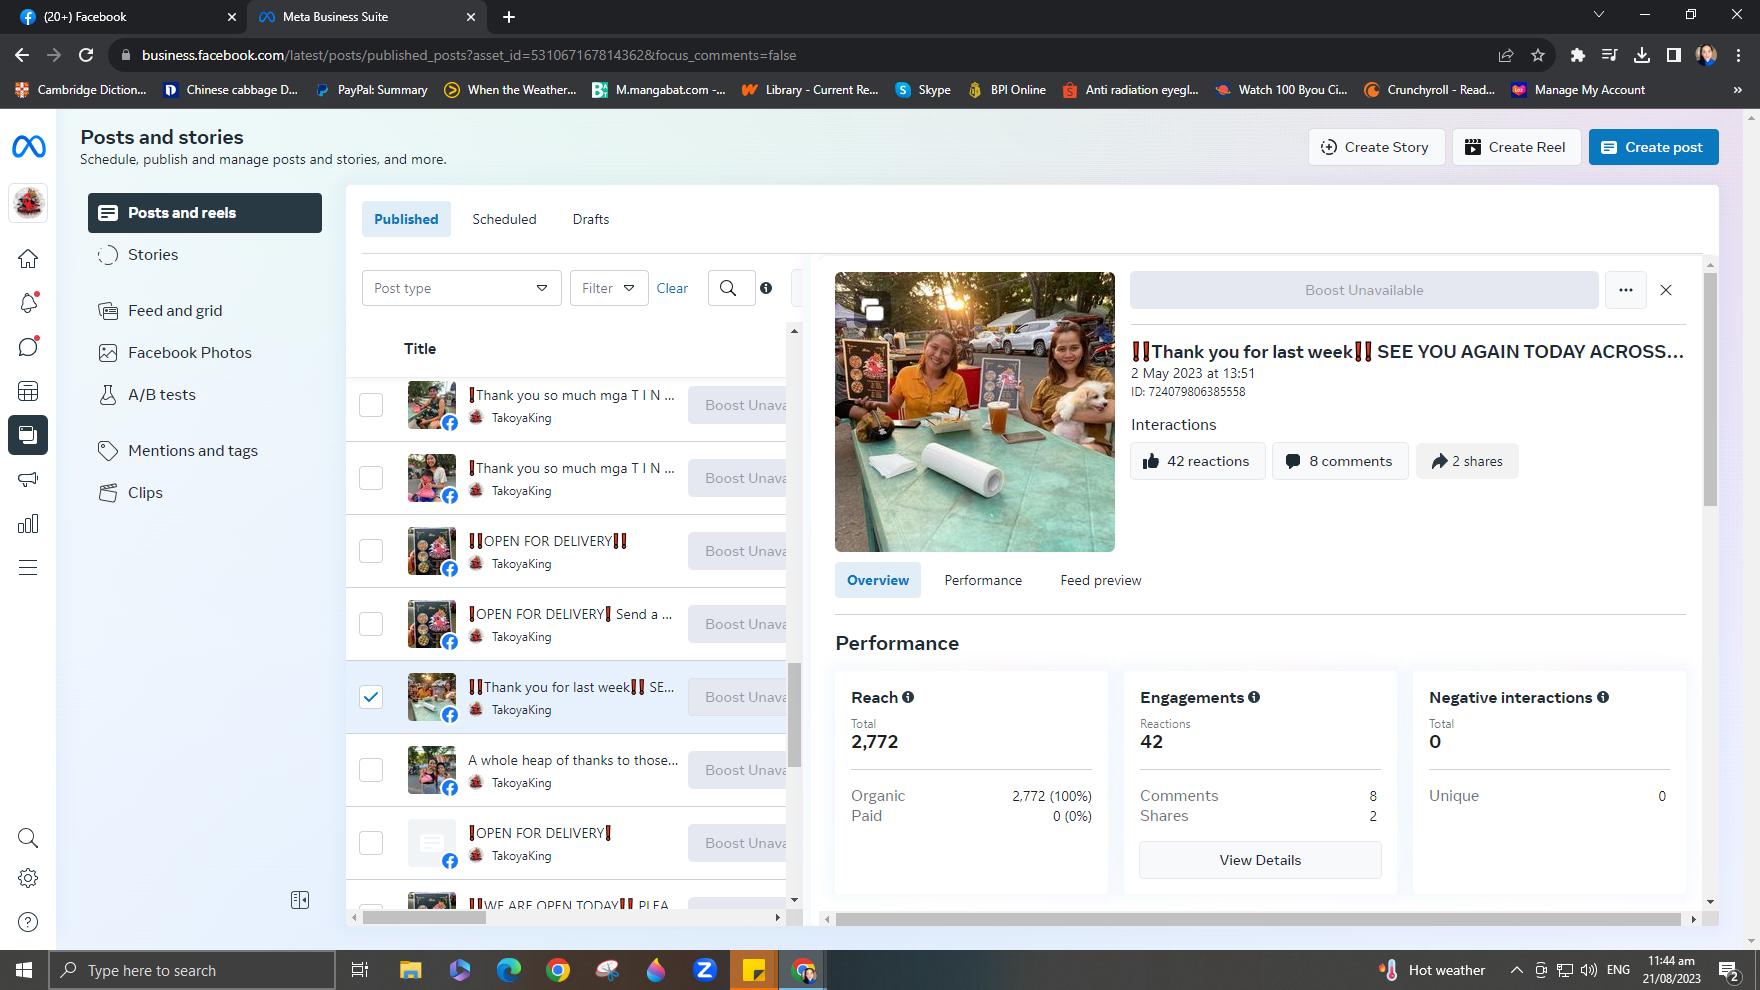Open the Ads megaphone icon in sidebar
This screenshot has width=1760, height=990.
tap(28, 479)
